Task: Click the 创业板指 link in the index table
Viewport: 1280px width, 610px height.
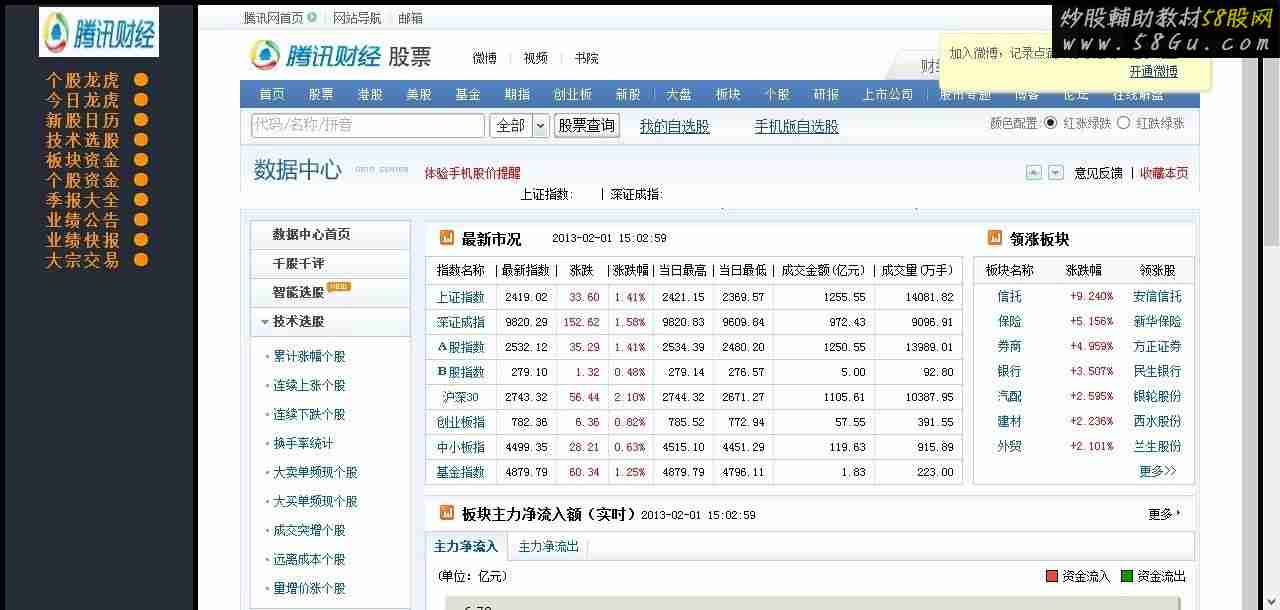Action: pyautogui.click(x=461, y=422)
